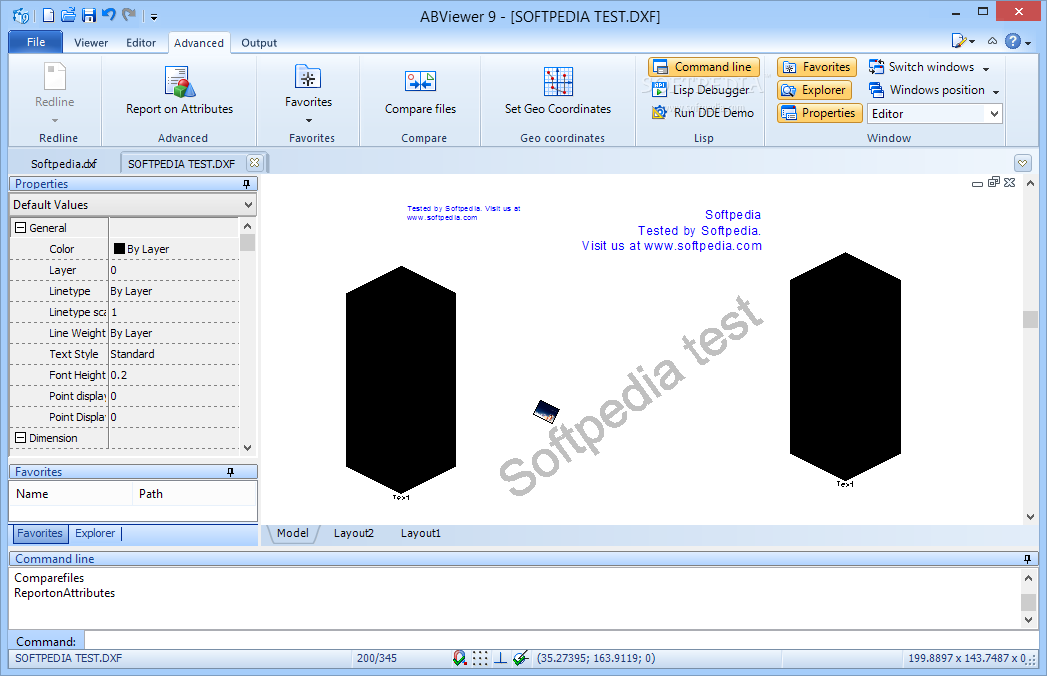The height and width of the screenshot is (676, 1047).
Task: Click the drawing area vertical scrollbar thumb
Action: (x=1030, y=319)
